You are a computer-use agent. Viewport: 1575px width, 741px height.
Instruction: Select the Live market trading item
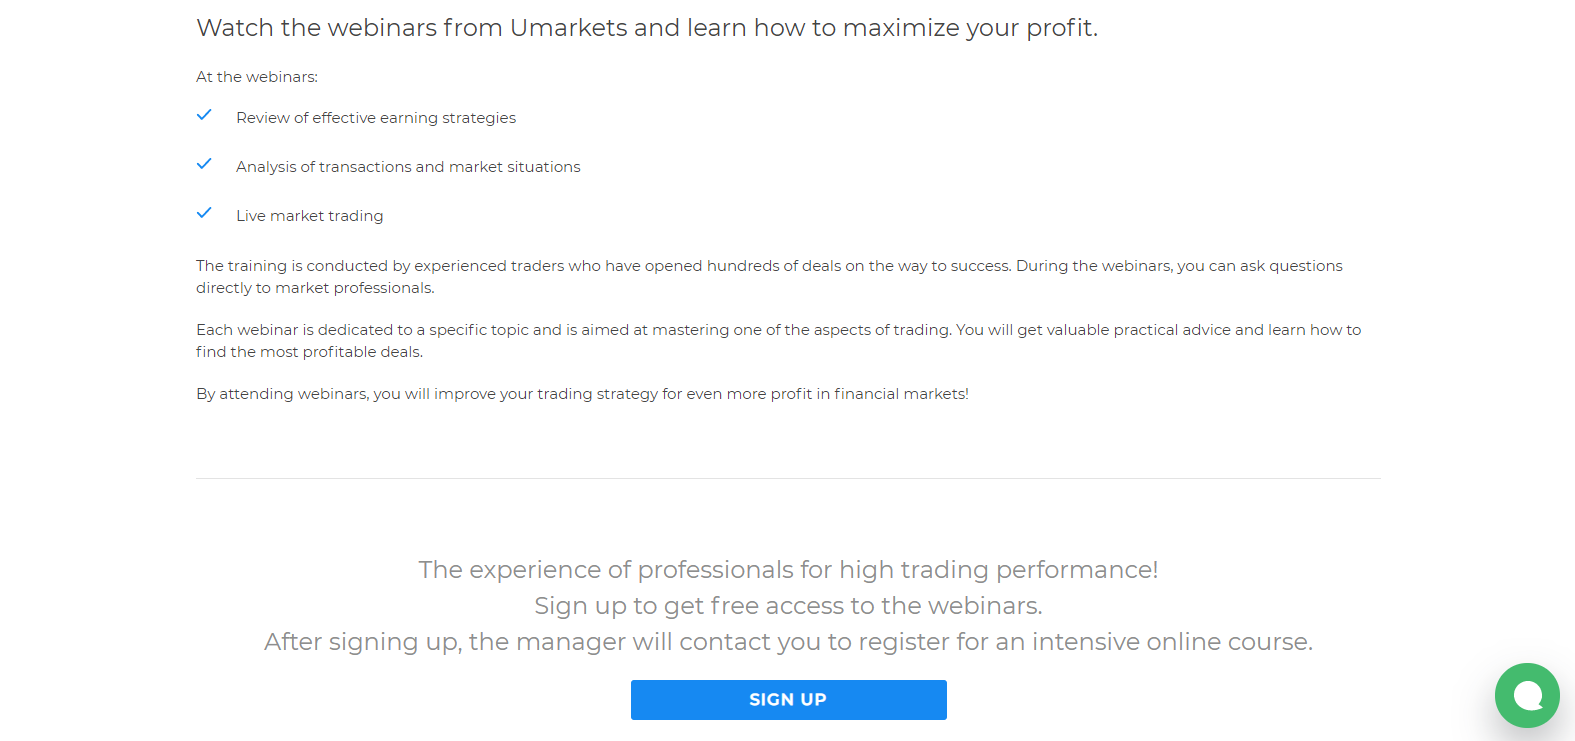click(310, 215)
